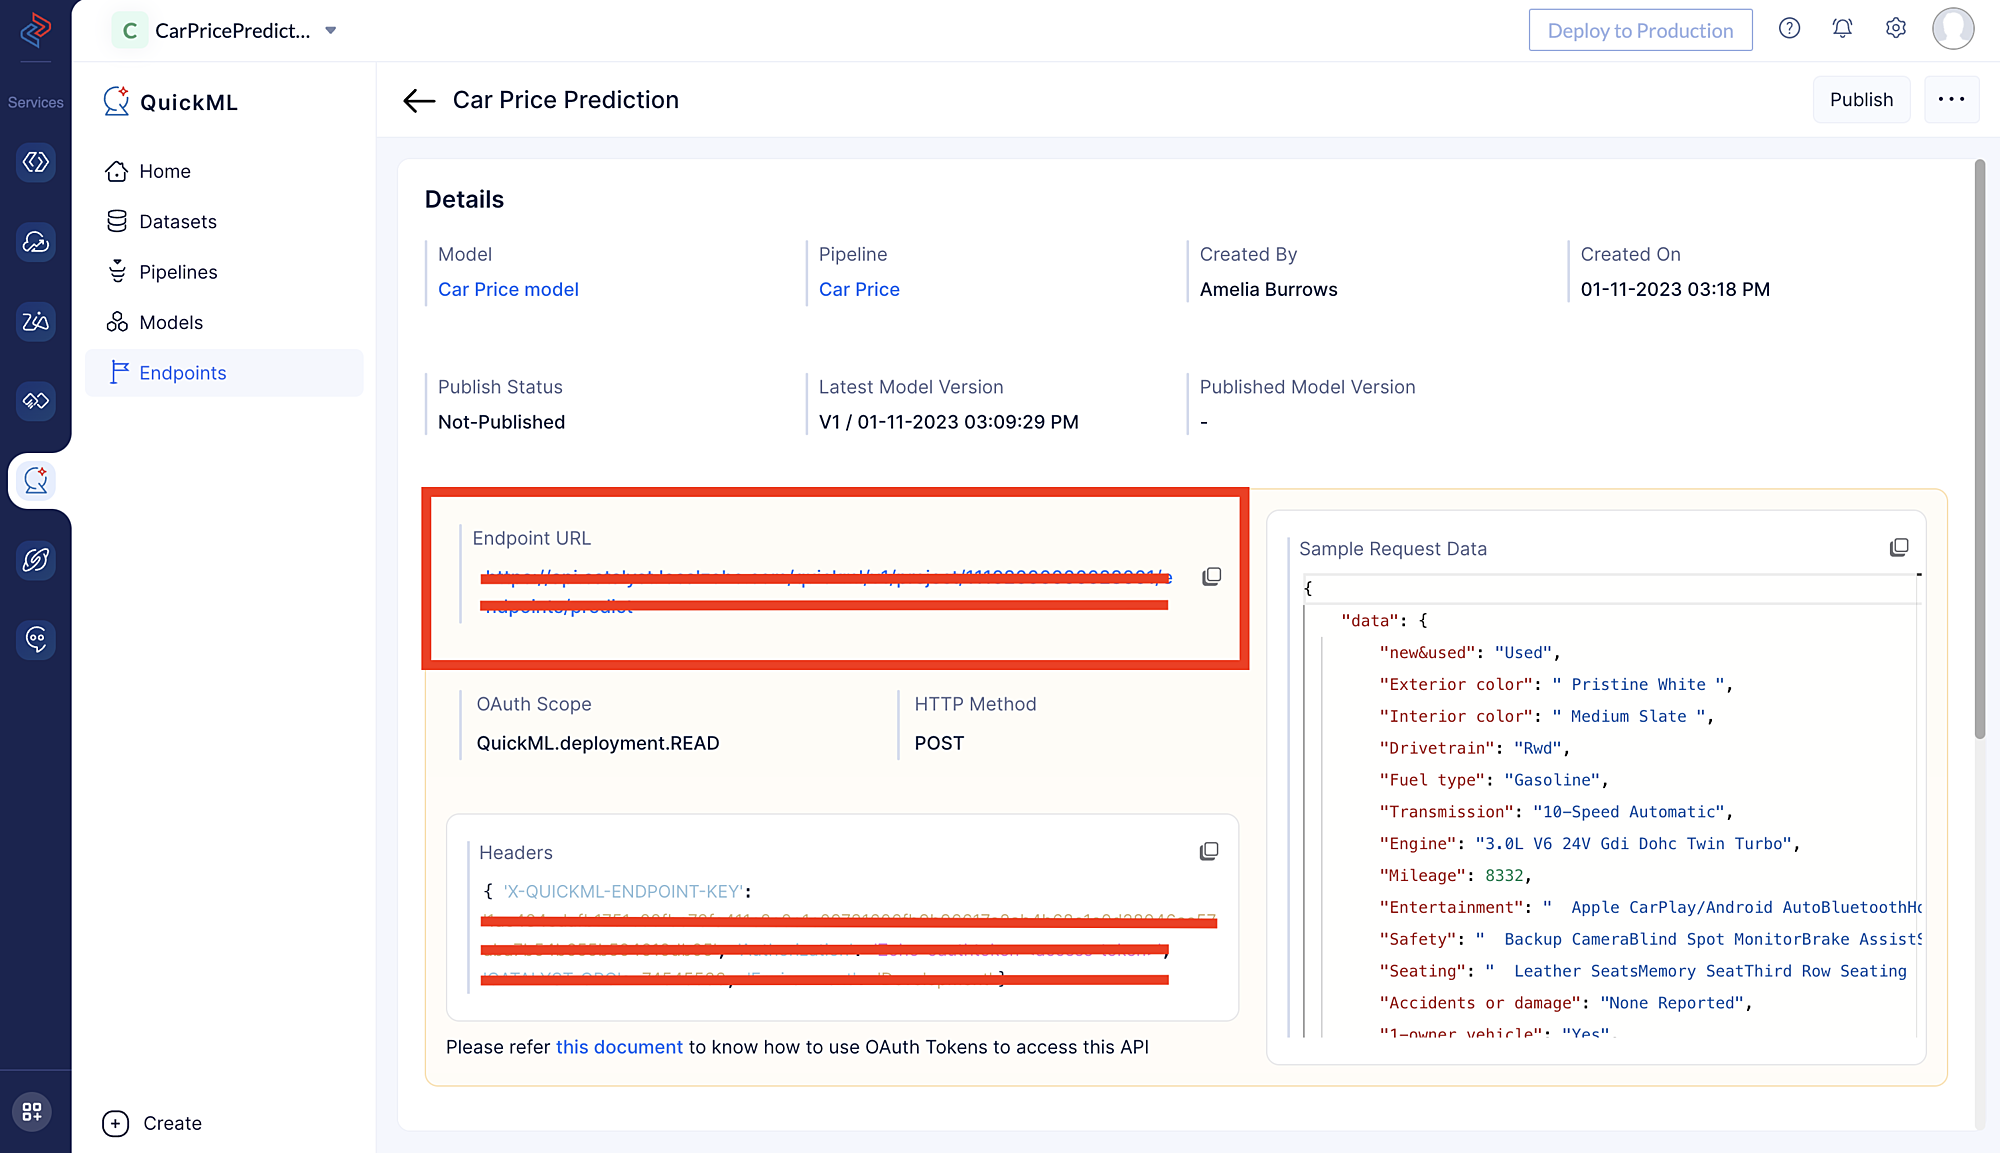Open the settings gear icon
The image size is (2000, 1153).
1896,30
